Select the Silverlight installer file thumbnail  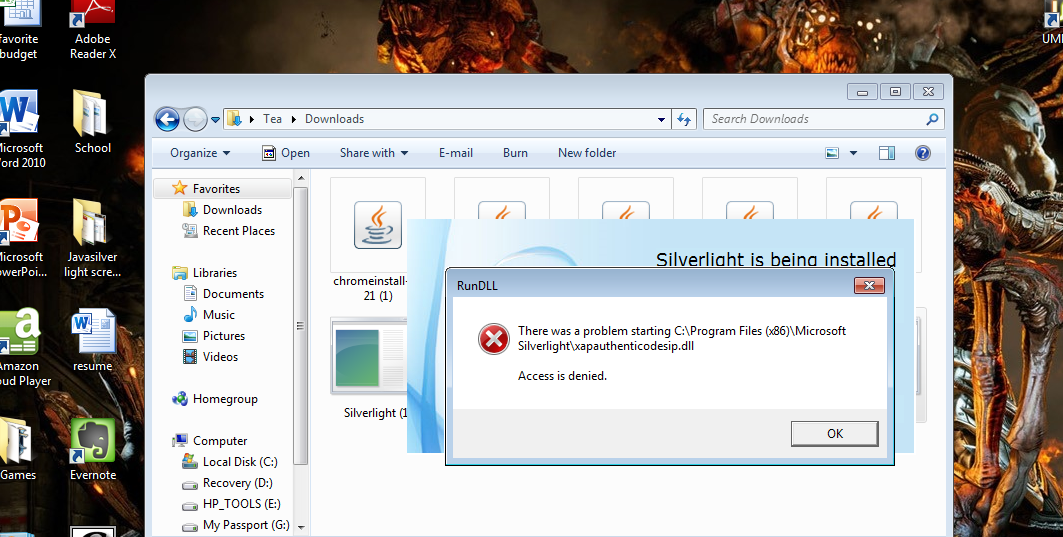tap(369, 355)
